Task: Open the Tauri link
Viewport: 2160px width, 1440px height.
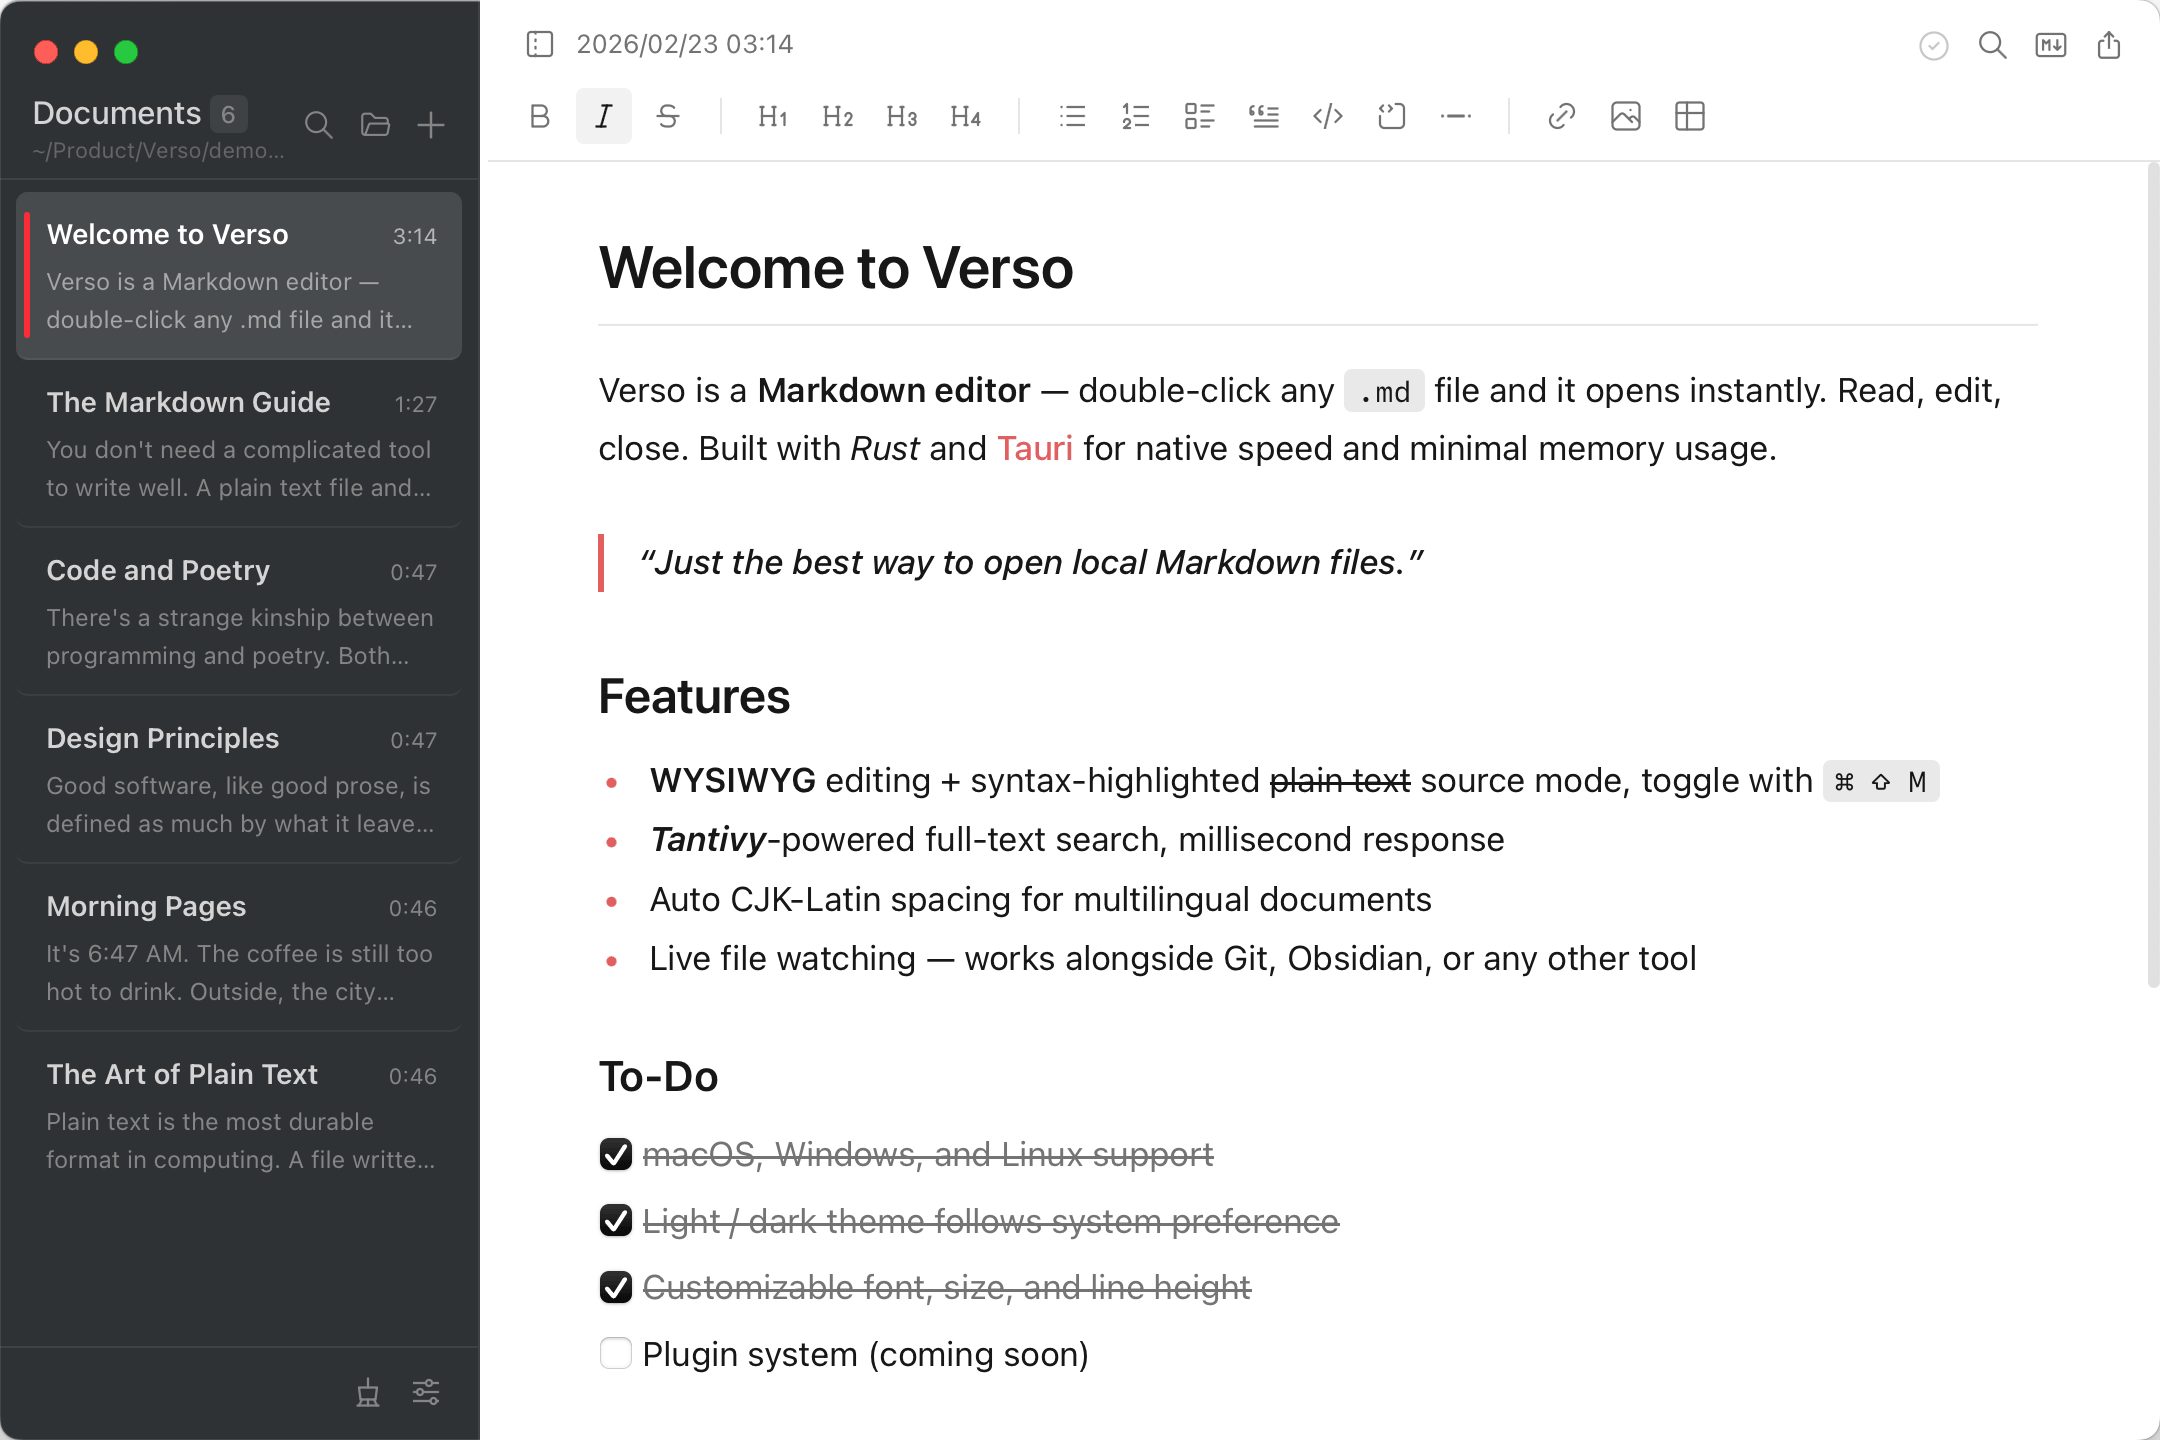Action: [x=1035, y=449]
